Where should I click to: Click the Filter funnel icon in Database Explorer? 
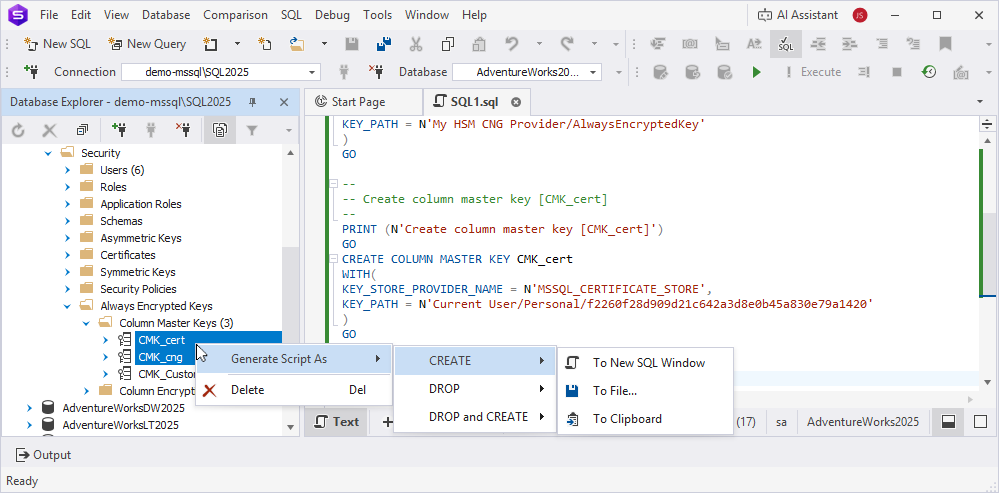point(252,131)
